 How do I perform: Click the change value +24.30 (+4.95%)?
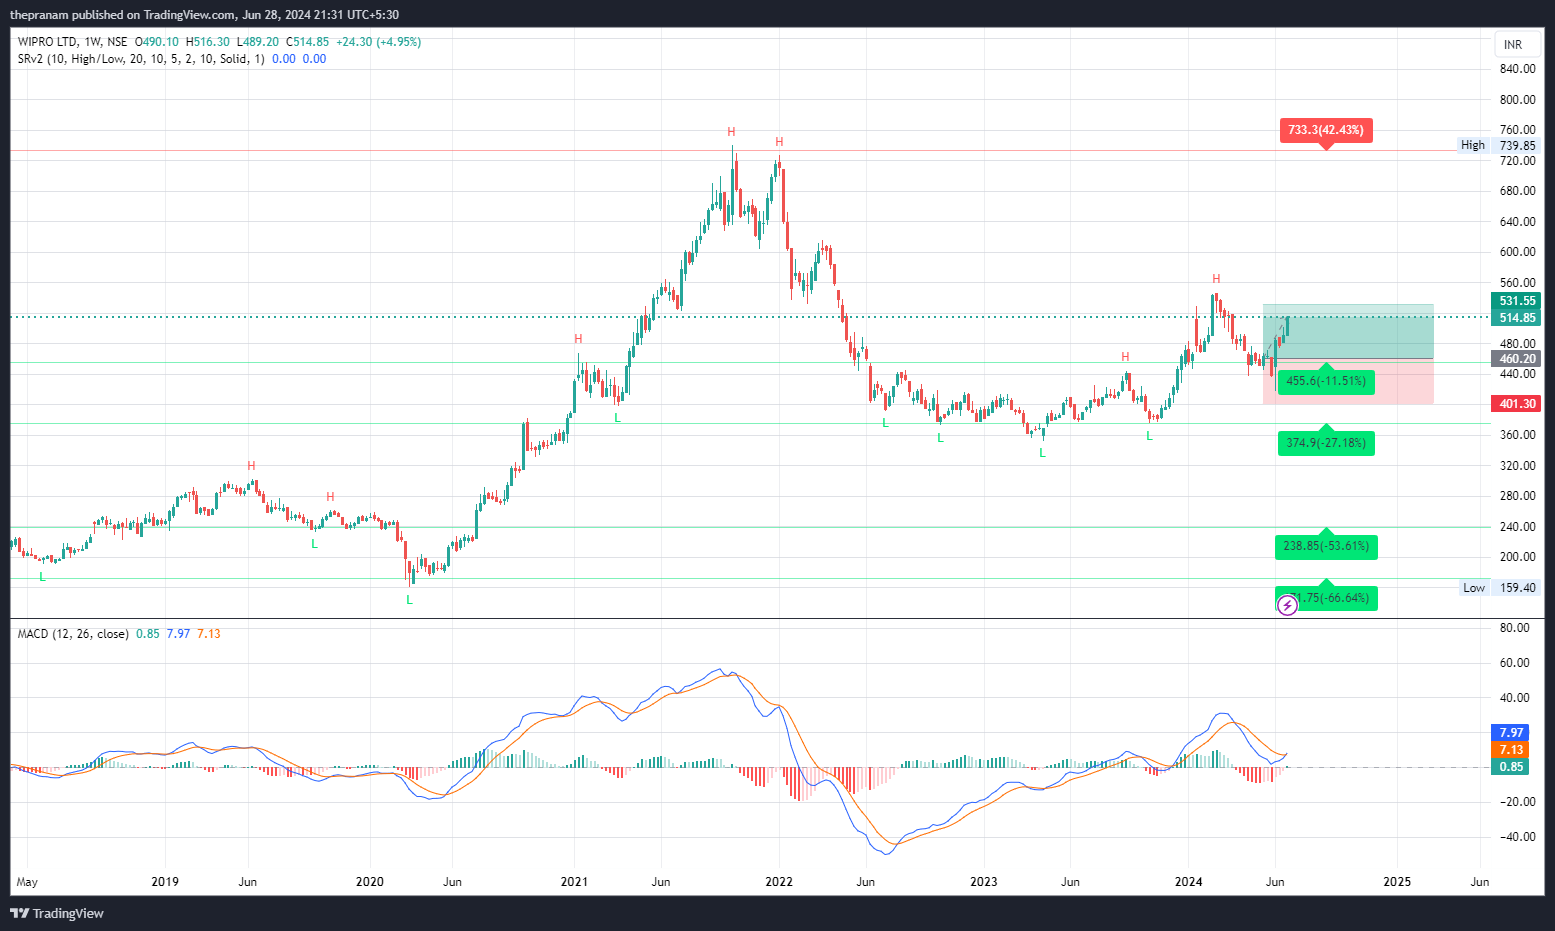pyautogui.click(x=378, y=42)
